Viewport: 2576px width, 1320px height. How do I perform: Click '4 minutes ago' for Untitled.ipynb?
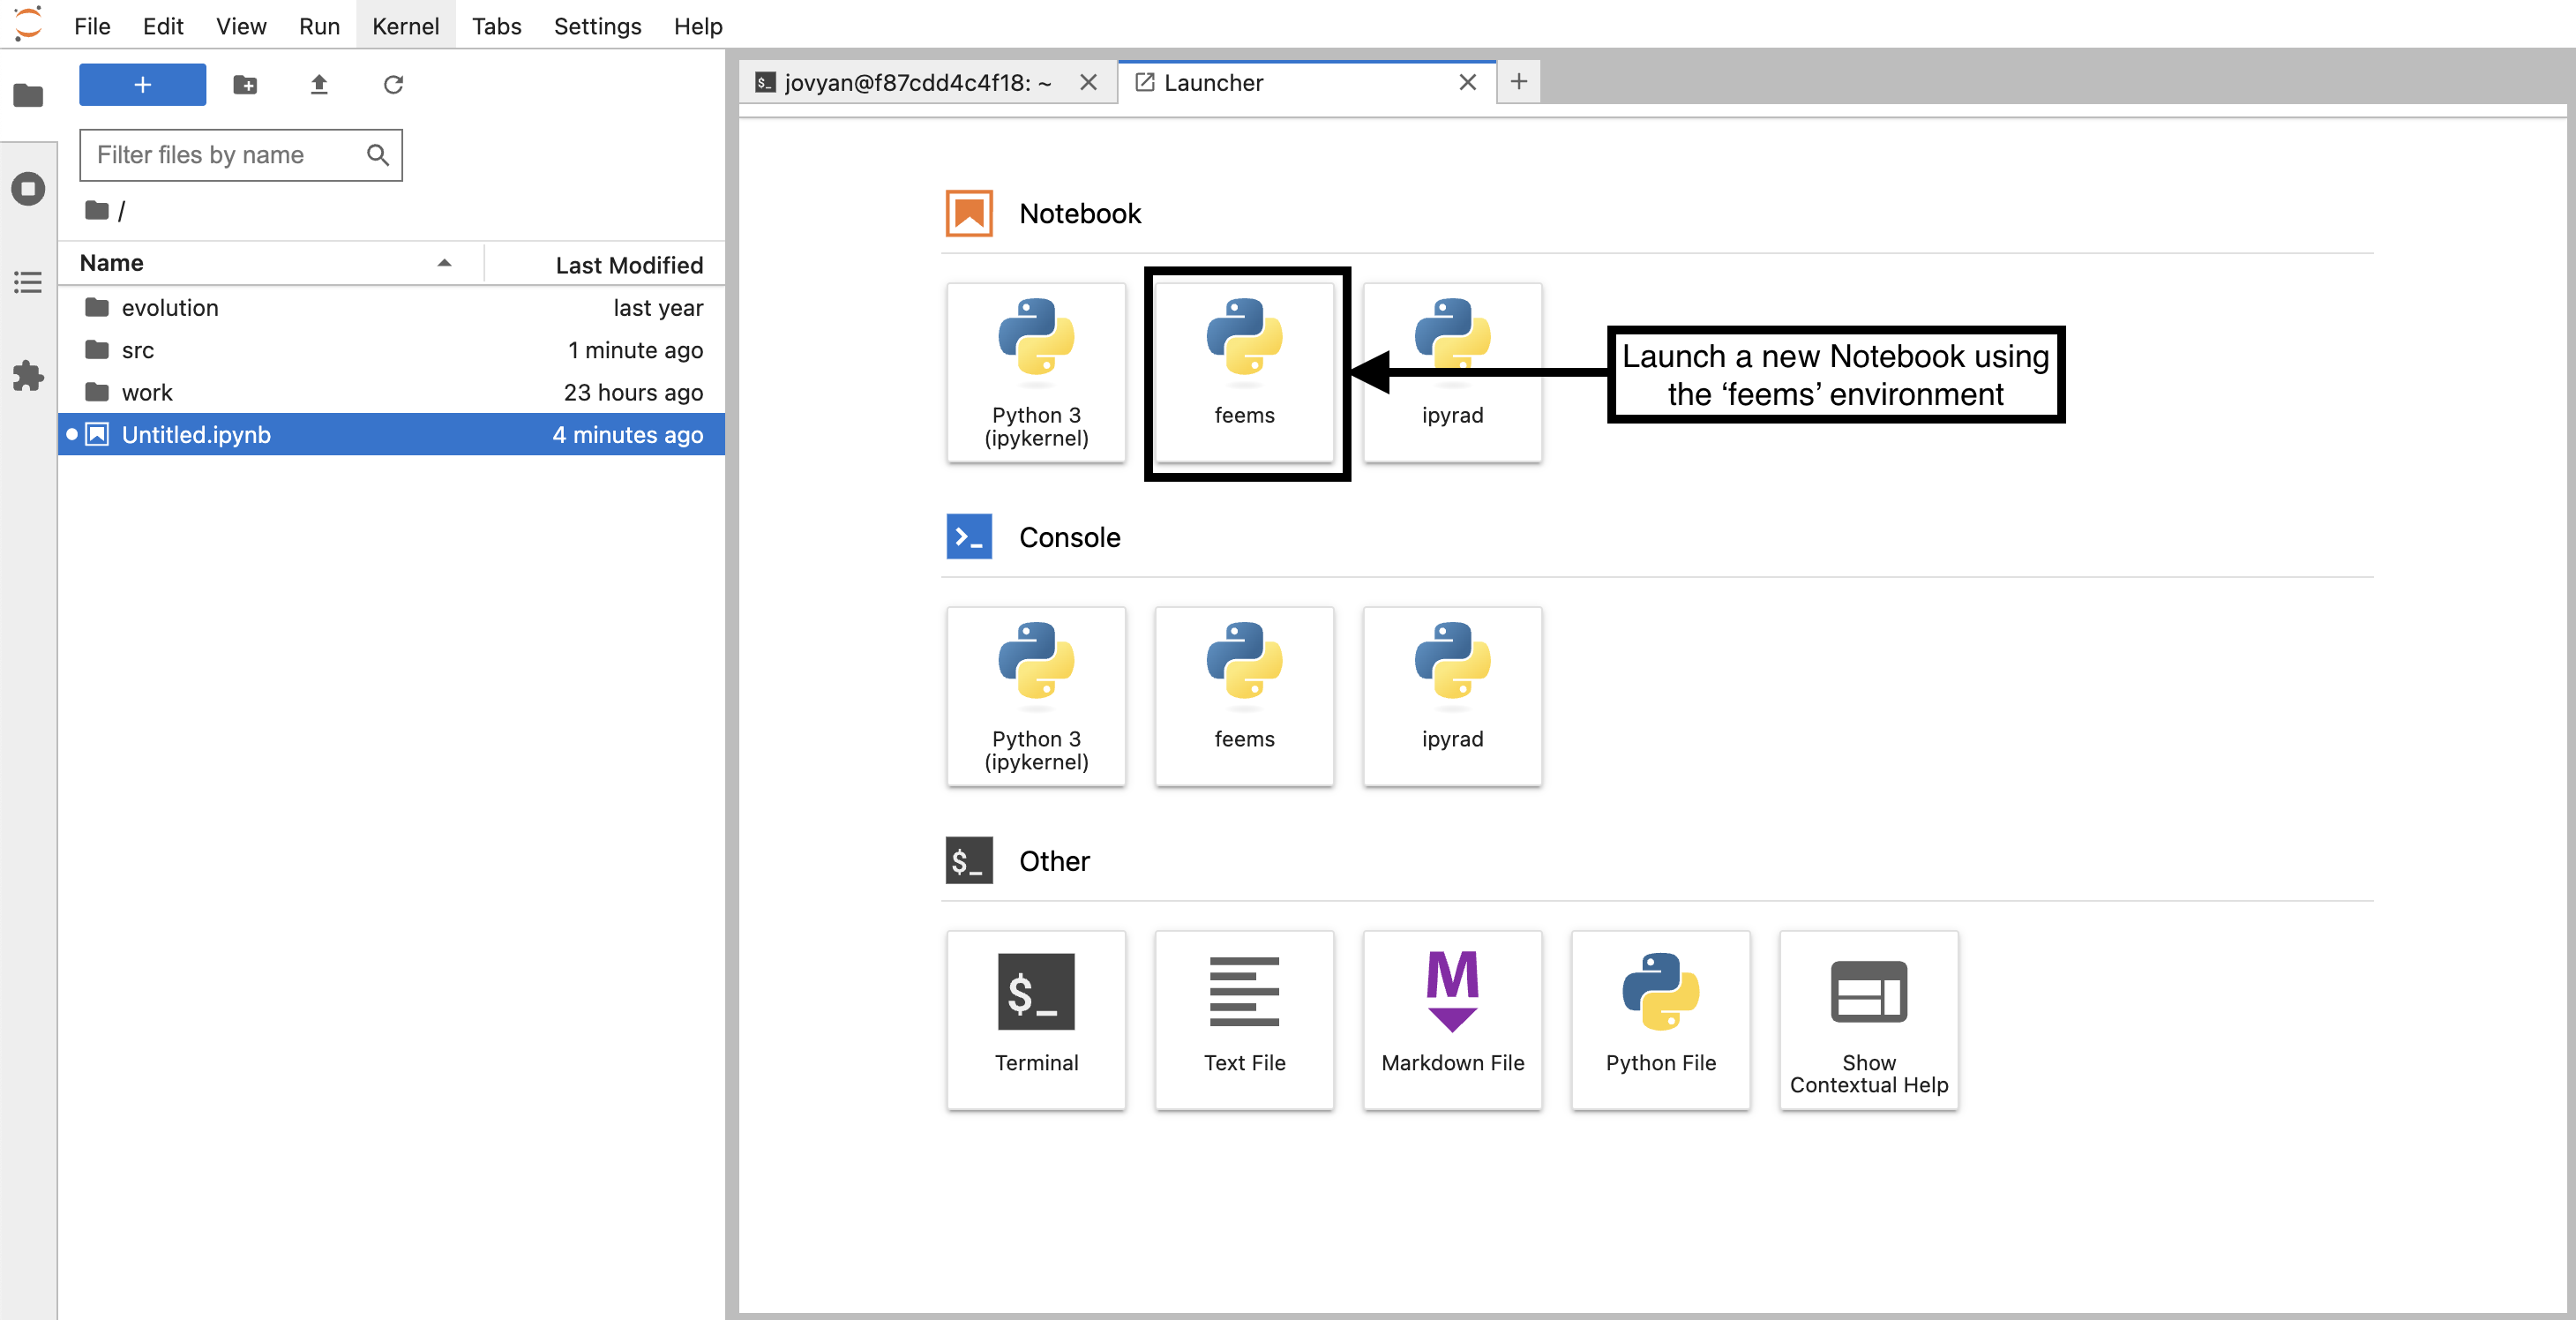coord(628,434)
